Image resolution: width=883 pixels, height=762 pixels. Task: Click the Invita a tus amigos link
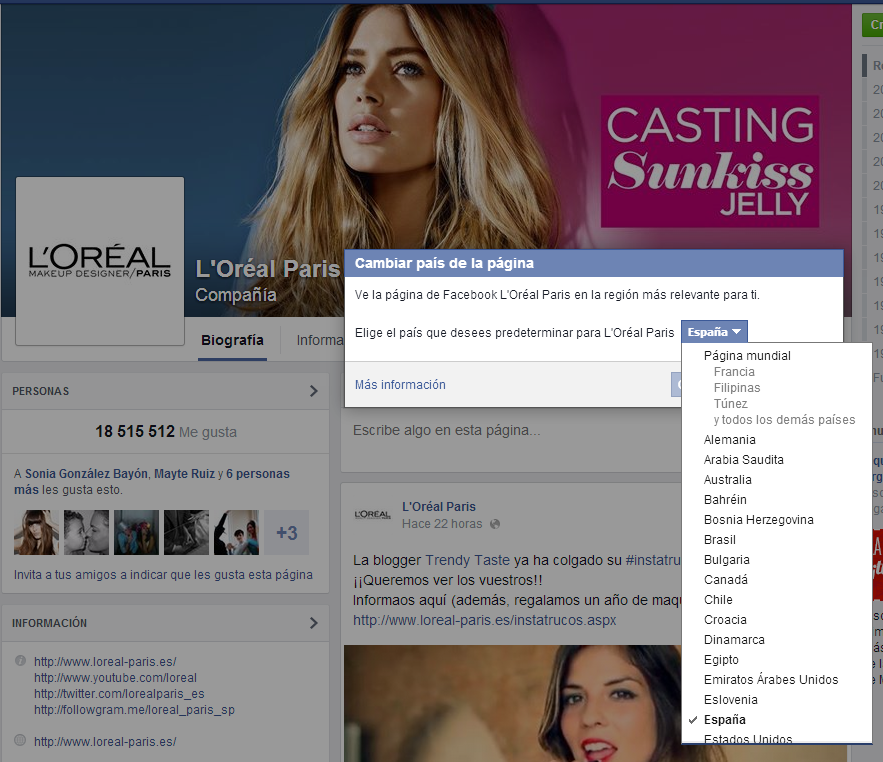coord(163,575)
